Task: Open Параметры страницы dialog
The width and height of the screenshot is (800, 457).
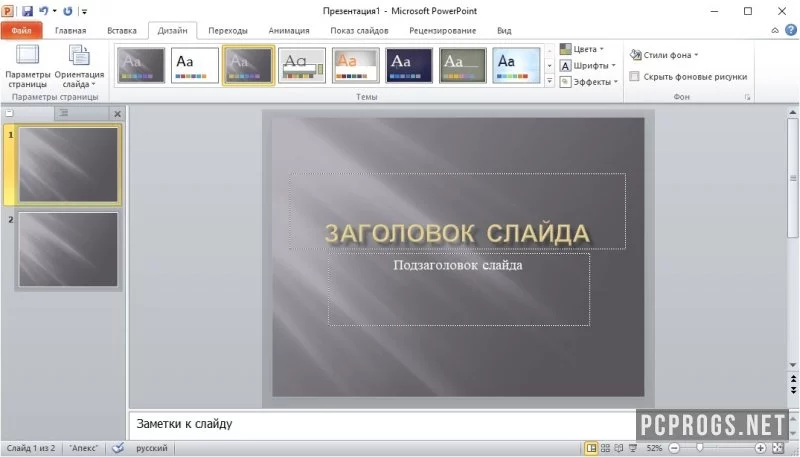Action: pos(28,66)
